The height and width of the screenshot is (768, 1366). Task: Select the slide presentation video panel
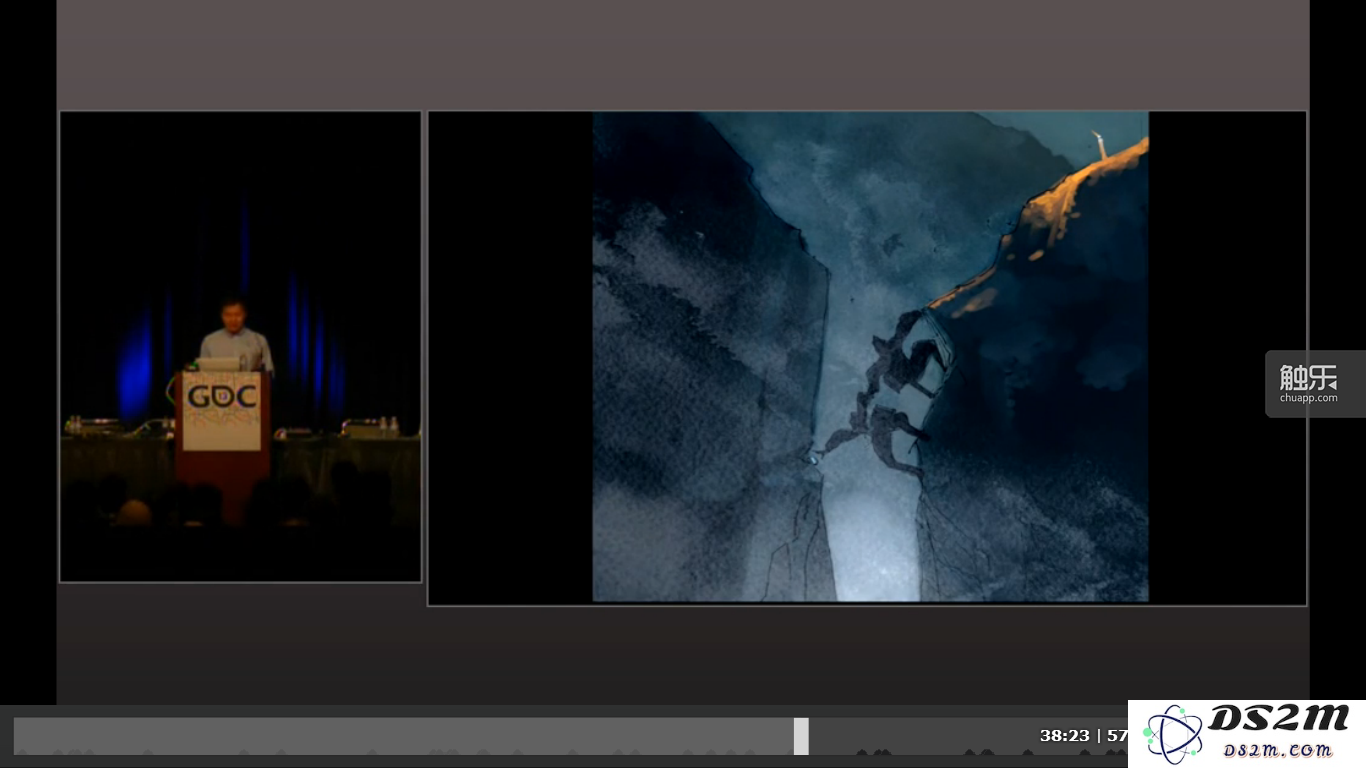[867, 358]
